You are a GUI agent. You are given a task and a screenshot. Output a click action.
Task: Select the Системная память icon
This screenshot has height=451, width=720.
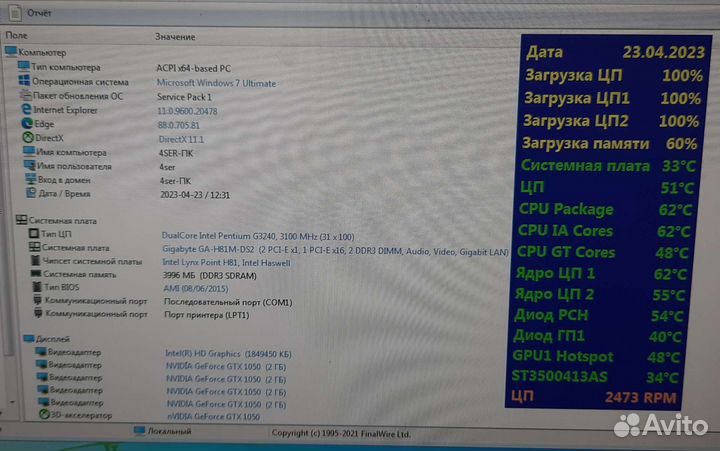pyautogui.click(x=35, y=273)
